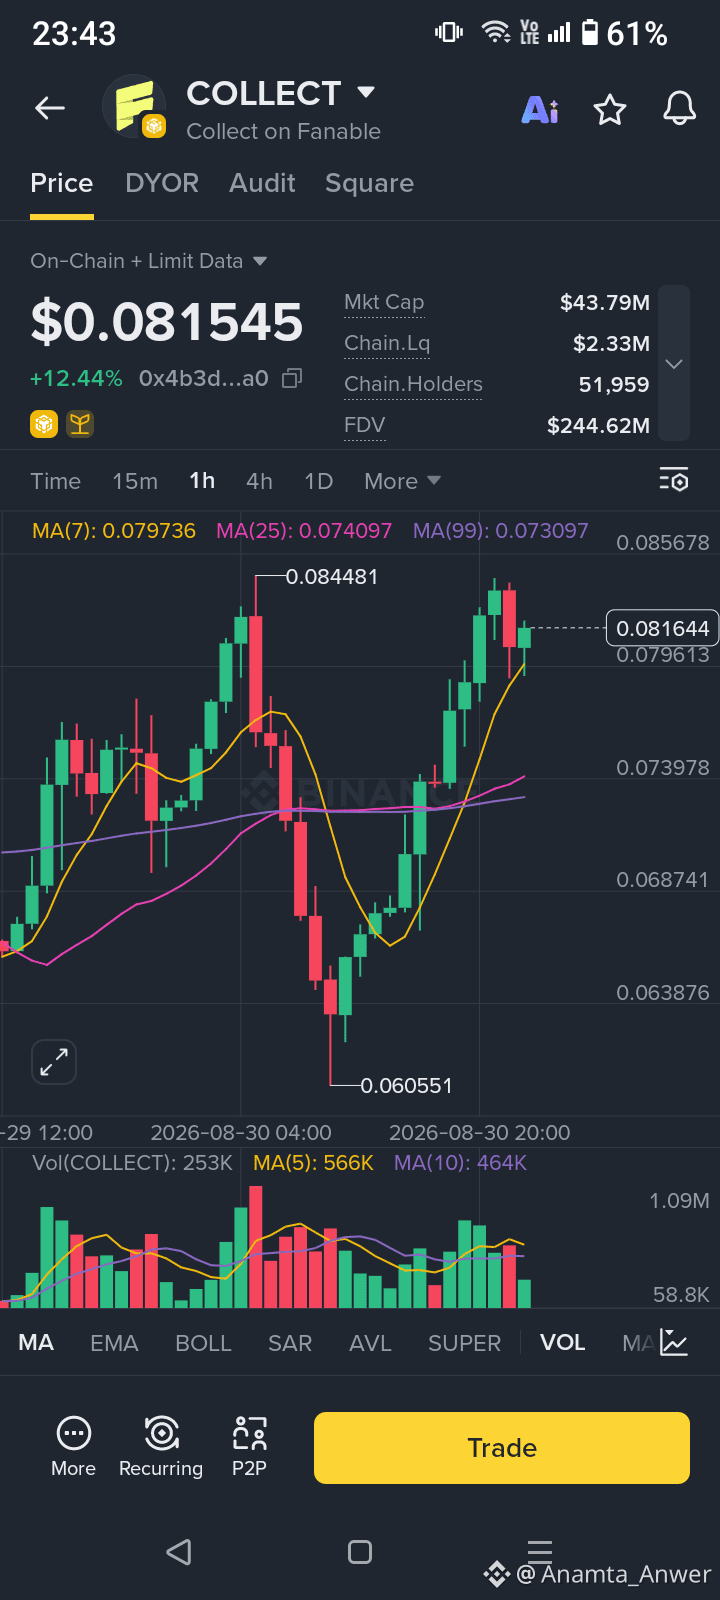Toggle the BOLL indicator
This screenshot has height=1600, width=720.
point(203,1343)
